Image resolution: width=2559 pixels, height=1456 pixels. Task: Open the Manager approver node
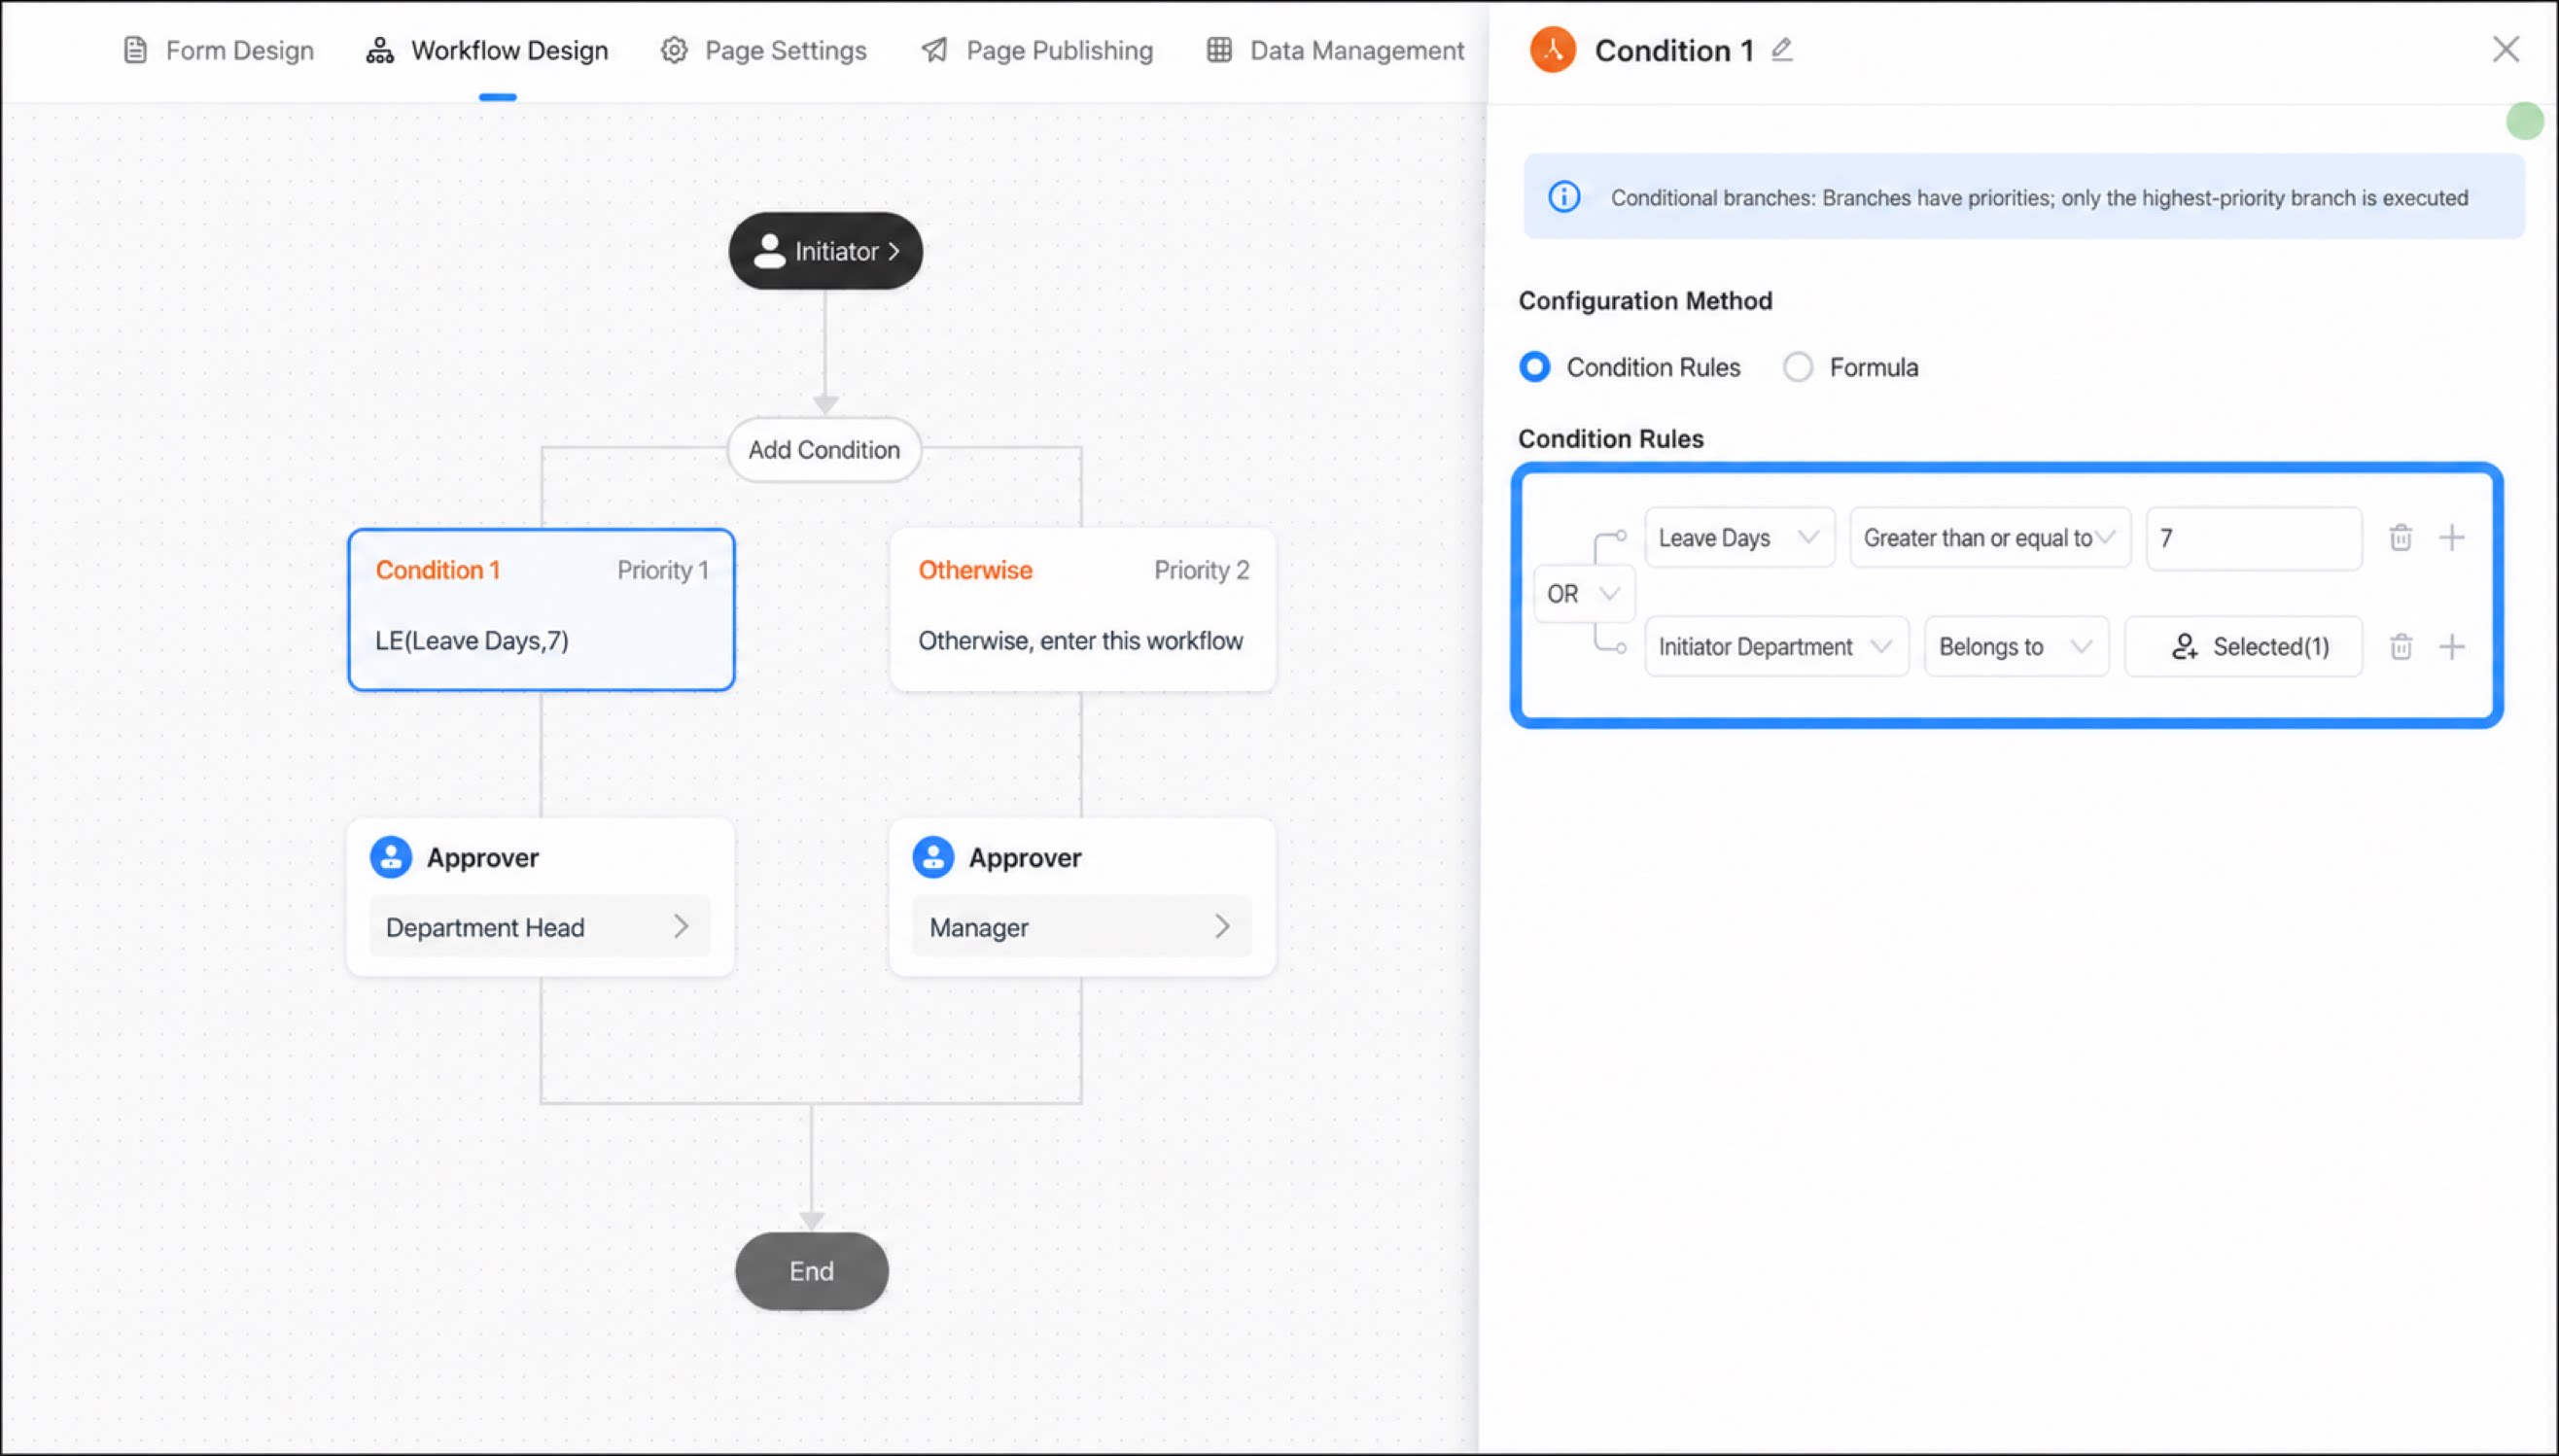coord(1080,927)
